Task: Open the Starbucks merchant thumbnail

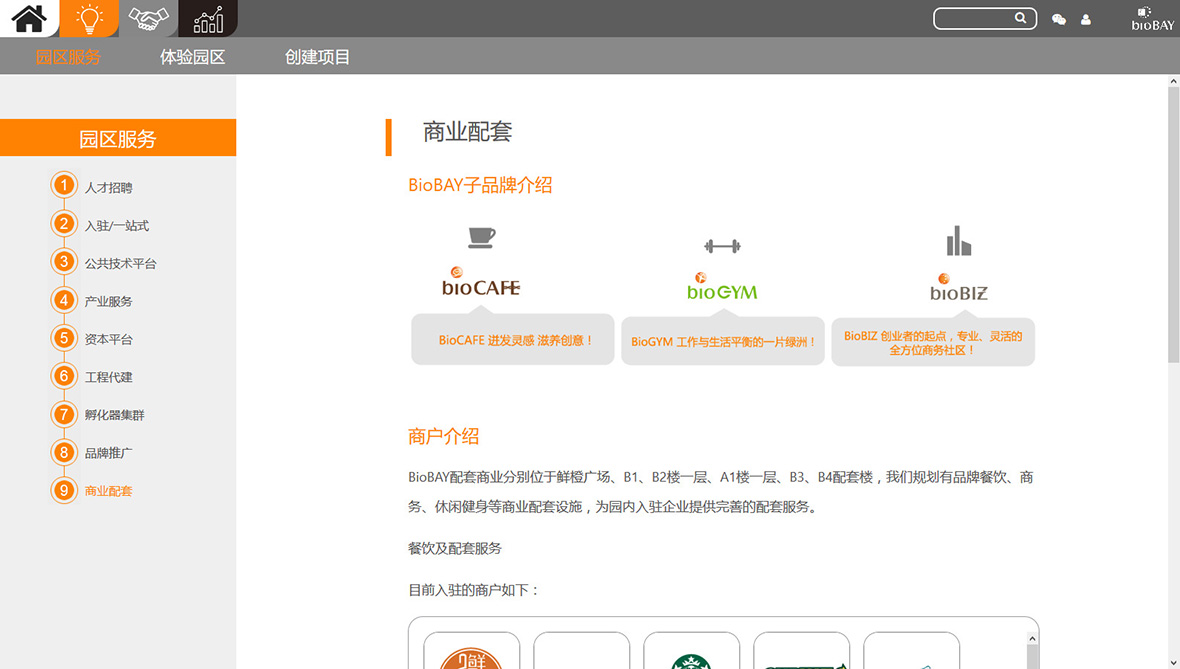Action: 691,651
